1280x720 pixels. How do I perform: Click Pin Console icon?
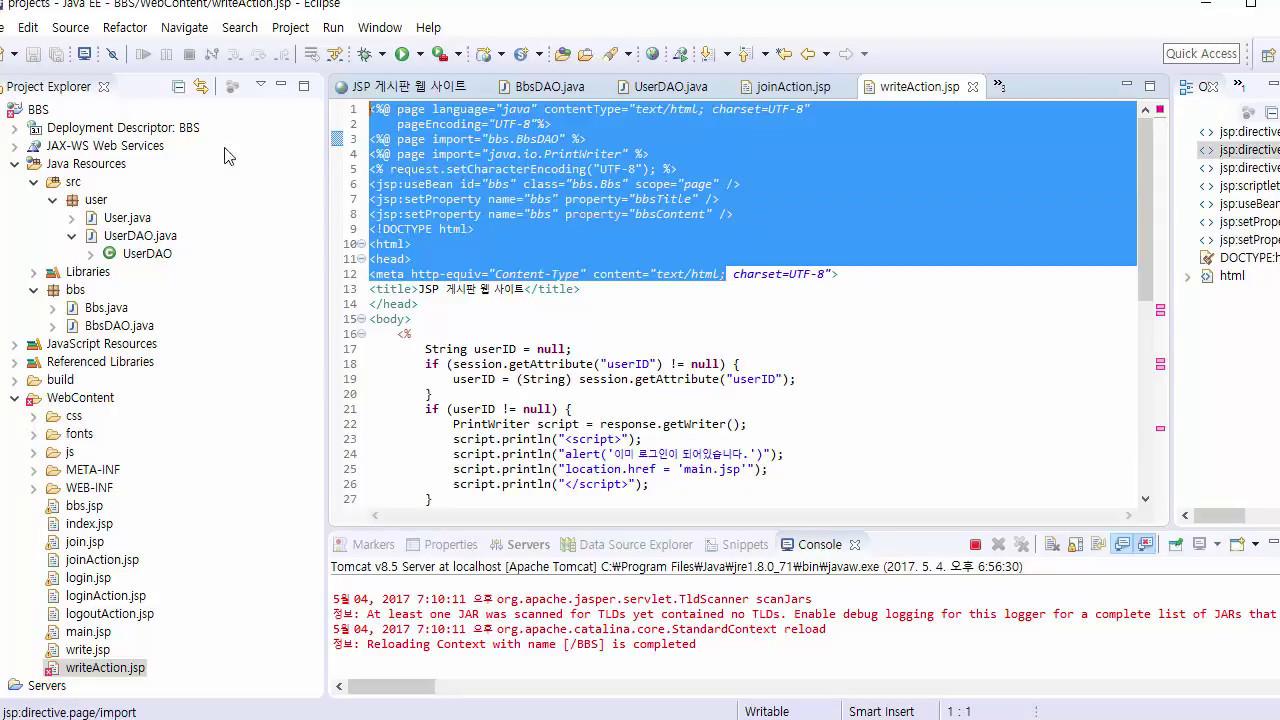[x=1175, y=545]
